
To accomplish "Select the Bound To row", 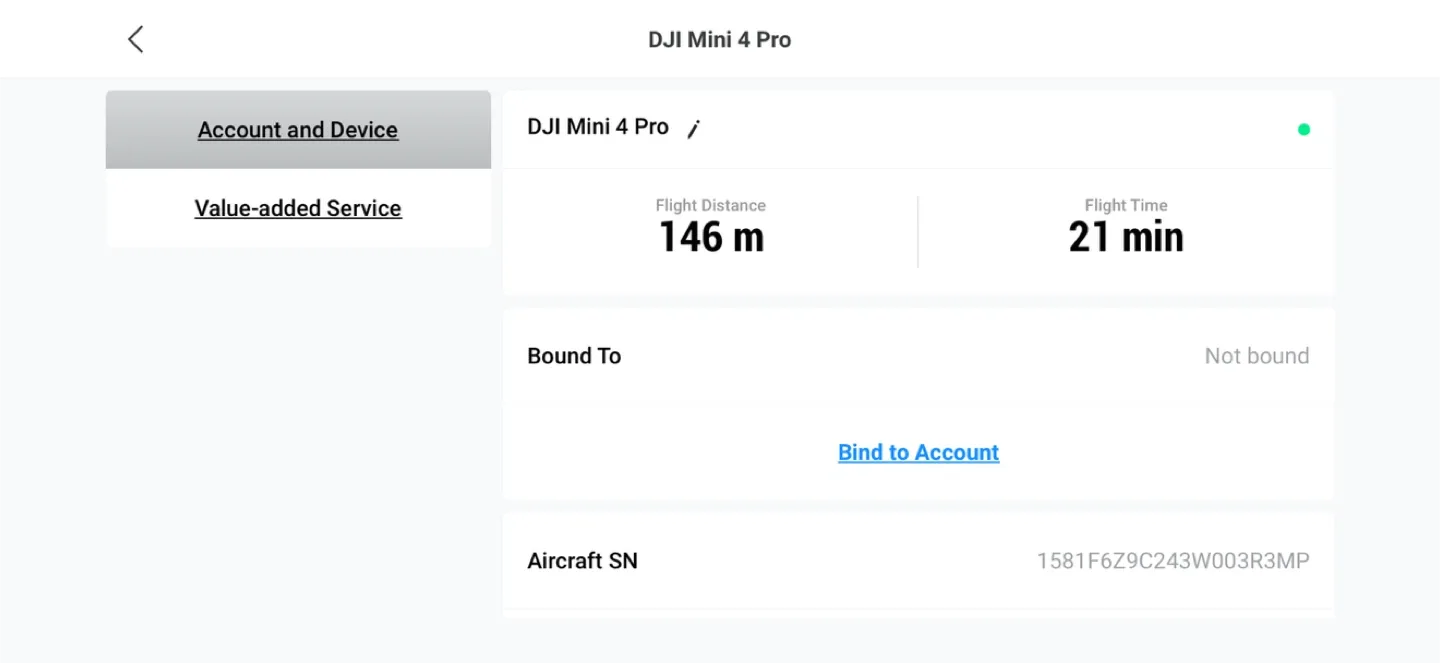I will (574, 355).
